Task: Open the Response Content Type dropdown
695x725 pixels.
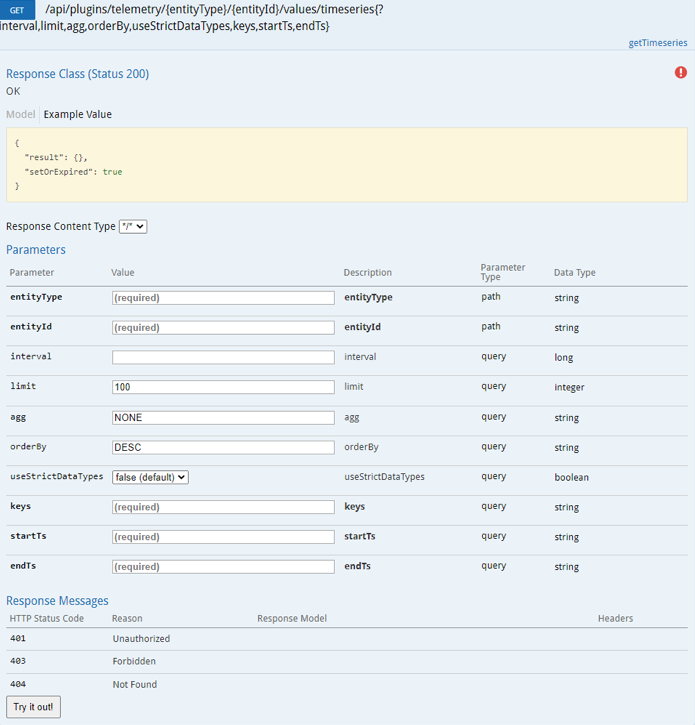Action: (x=133, y=227)
